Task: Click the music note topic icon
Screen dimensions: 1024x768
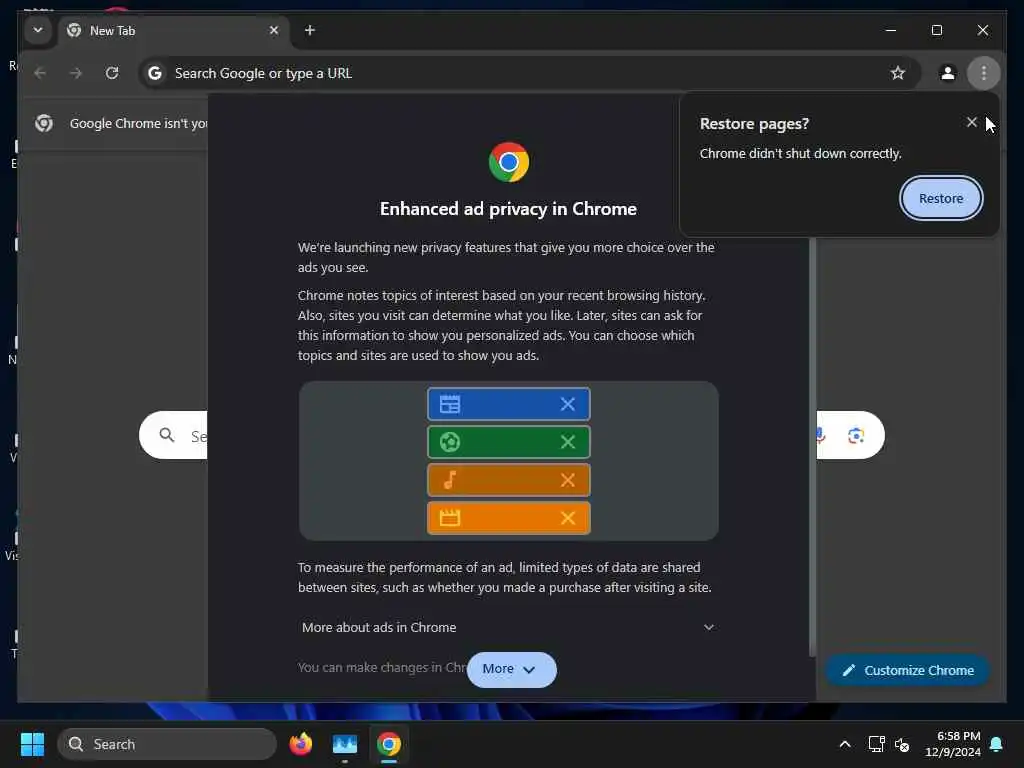Action: click(450, 480)
